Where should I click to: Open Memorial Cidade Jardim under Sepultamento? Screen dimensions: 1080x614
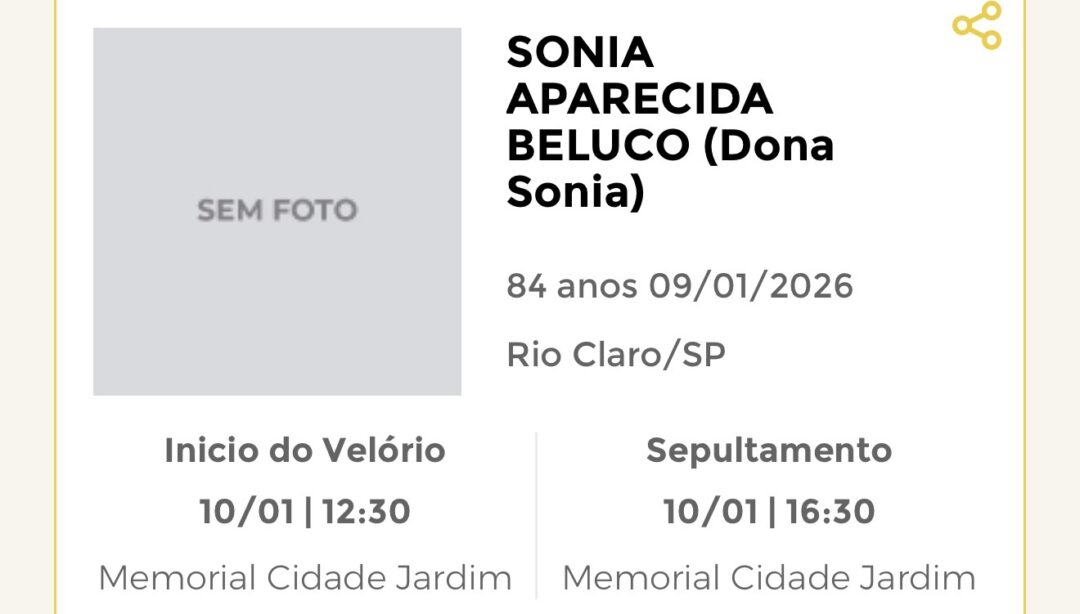click(769, 578)
